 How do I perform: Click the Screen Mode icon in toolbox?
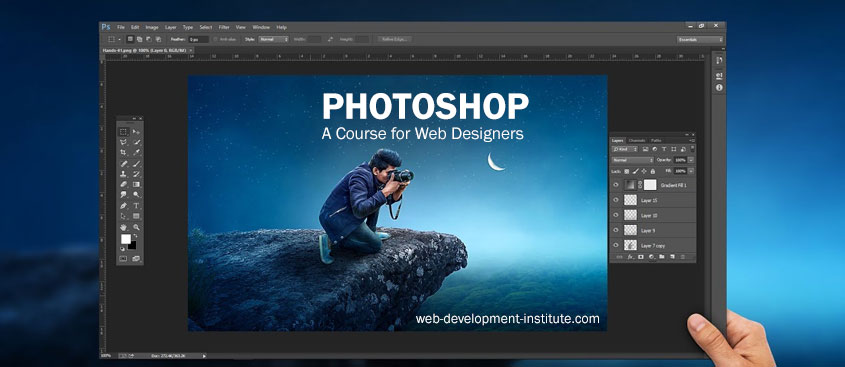[136, 258]
